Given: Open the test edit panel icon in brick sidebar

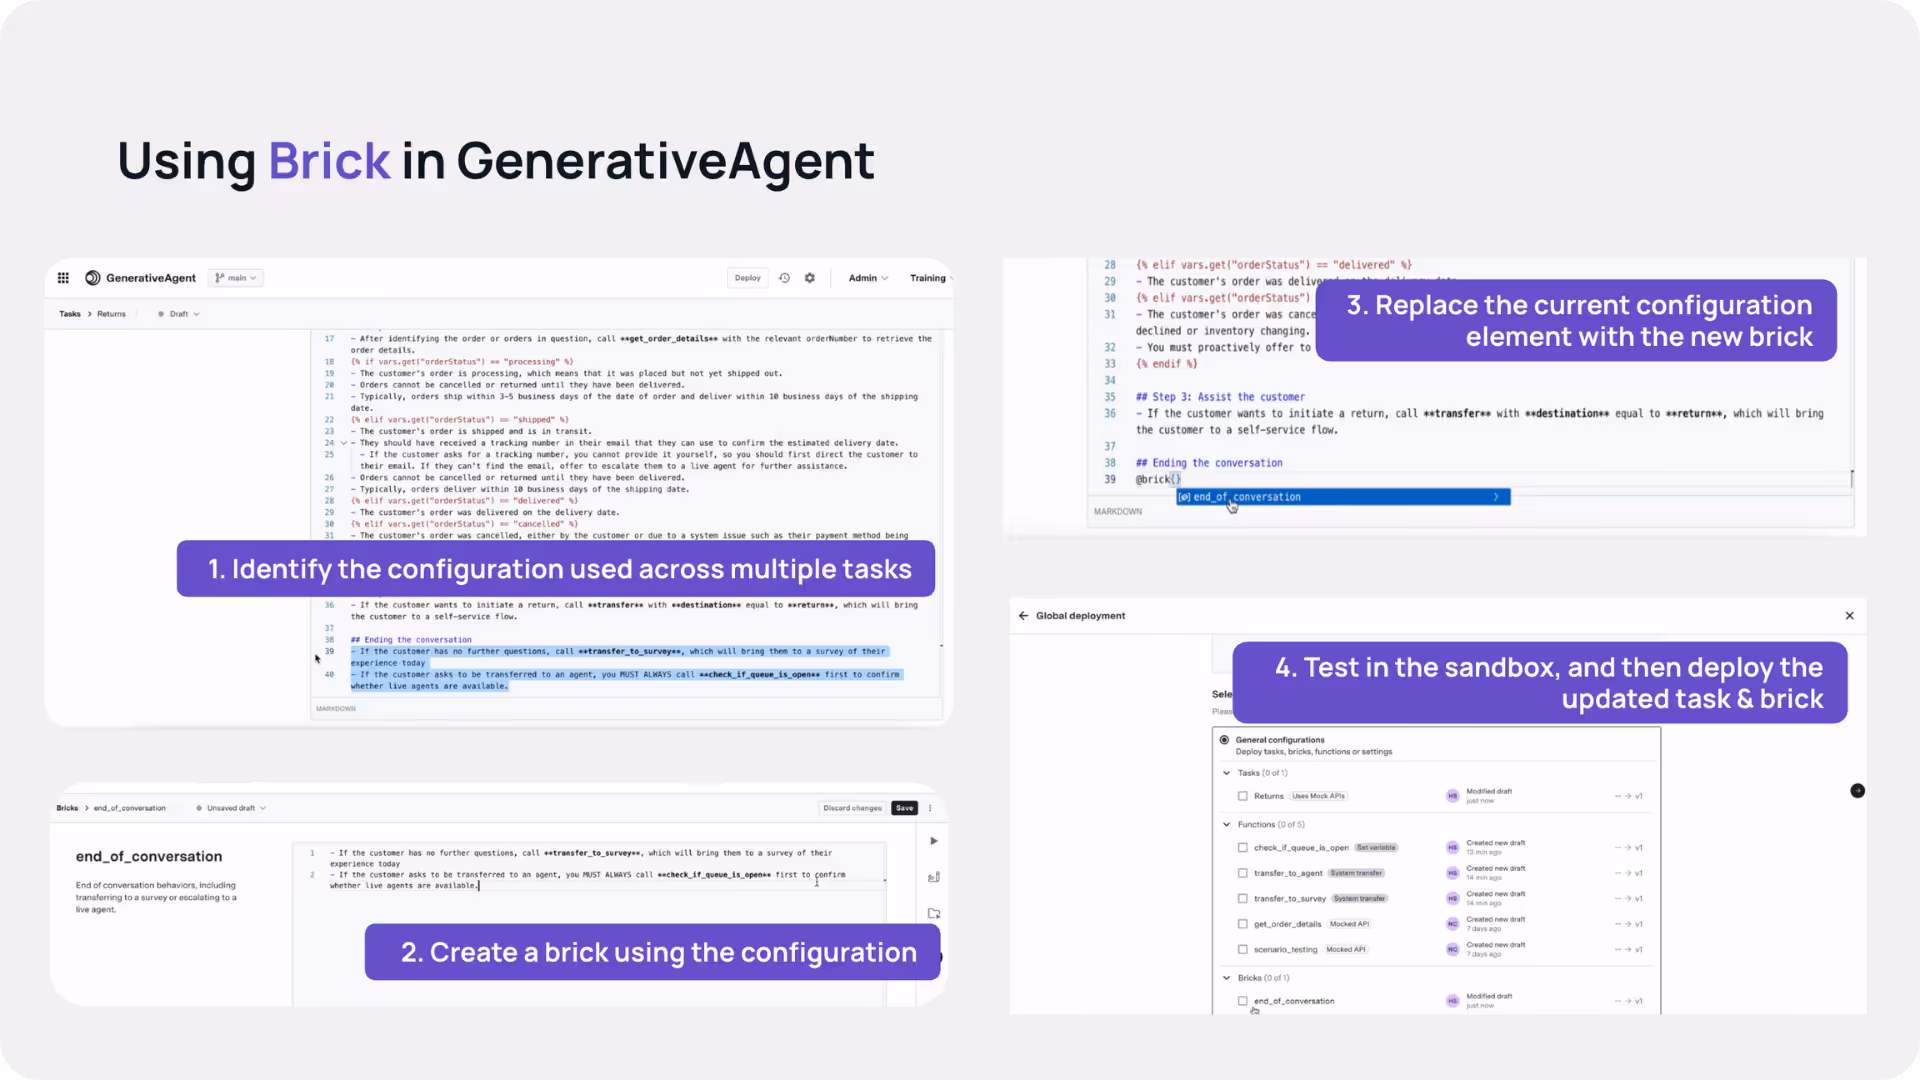Looking at the screenshot, I should coord(934,876).
